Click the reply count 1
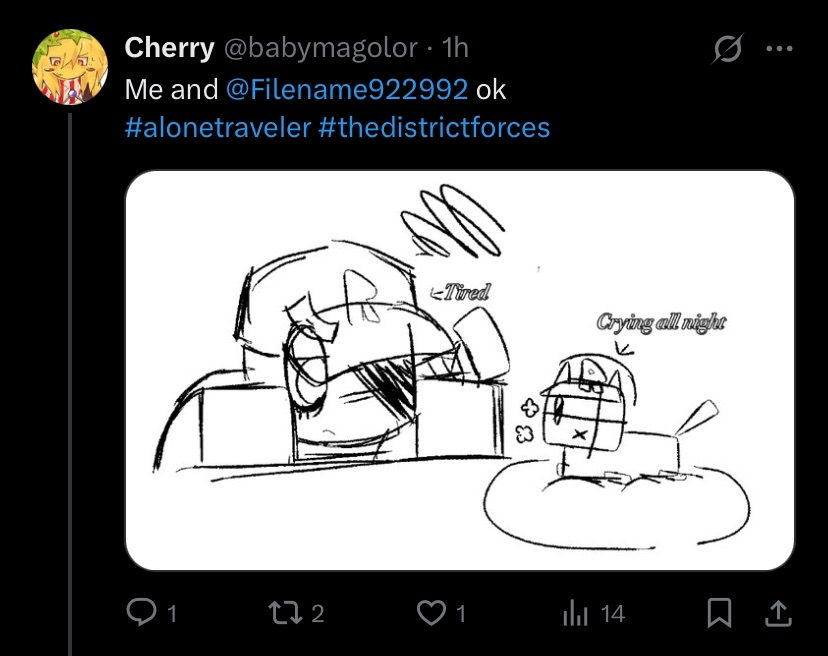 point(171,614)
